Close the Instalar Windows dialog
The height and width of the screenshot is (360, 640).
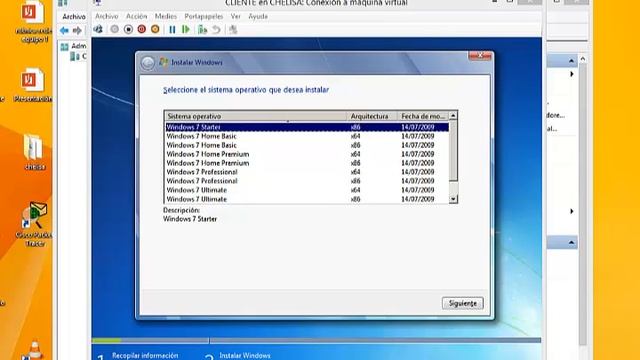tap(480, 56)
